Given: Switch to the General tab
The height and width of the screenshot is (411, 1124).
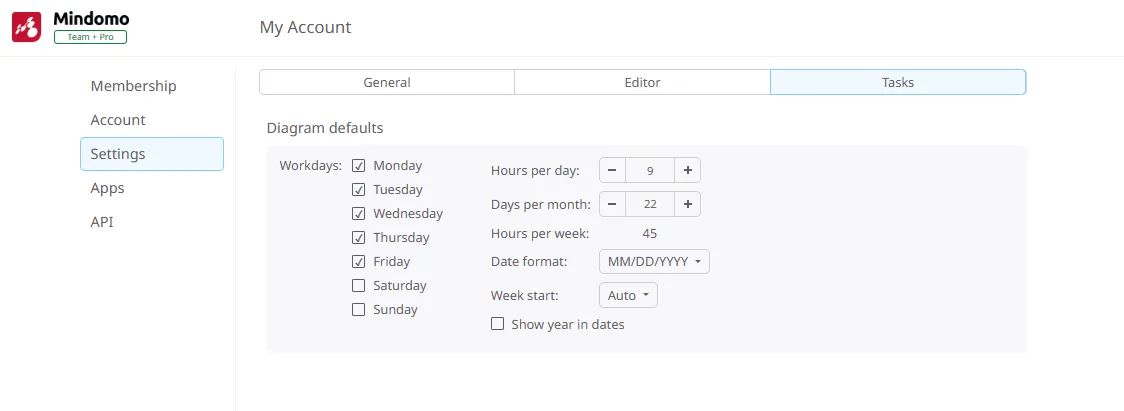Looking at the screenshot, I should coord(387,82).
